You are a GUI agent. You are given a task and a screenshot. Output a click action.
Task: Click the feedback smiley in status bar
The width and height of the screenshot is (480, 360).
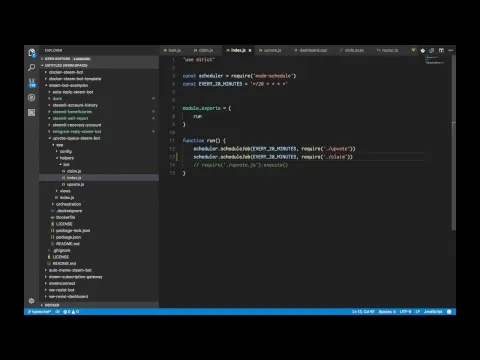(x=449, y=312)
